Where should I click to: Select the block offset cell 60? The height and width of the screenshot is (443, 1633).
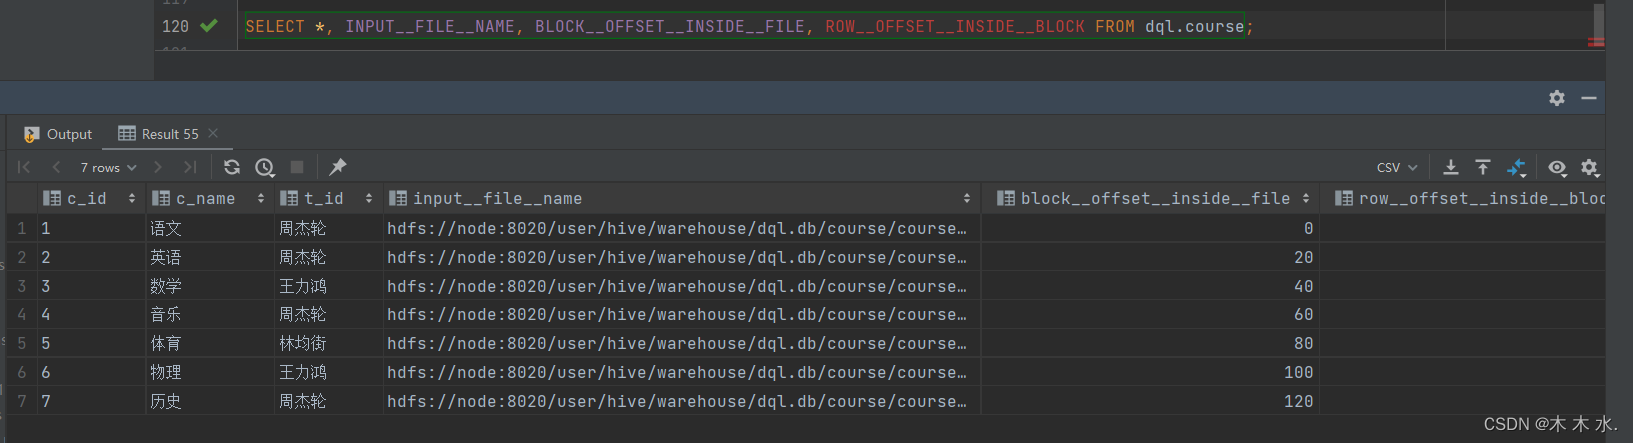click(x=1150, y=314)
